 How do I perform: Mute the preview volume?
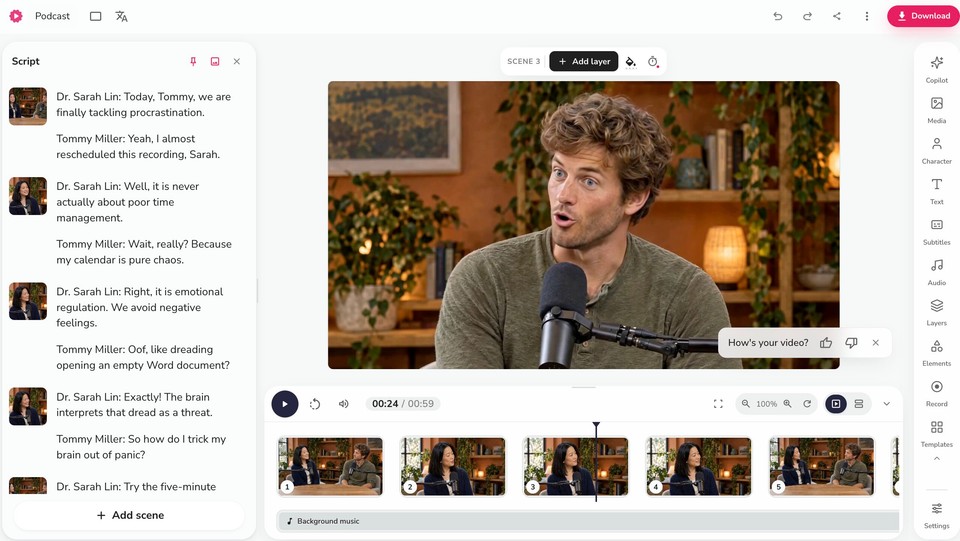pyautogui.click(x=343, y=404)
